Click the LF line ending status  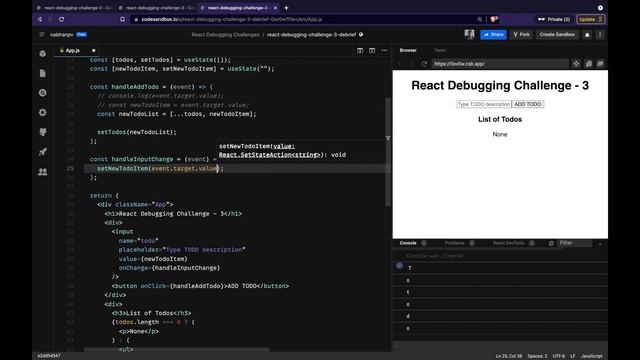573,356
